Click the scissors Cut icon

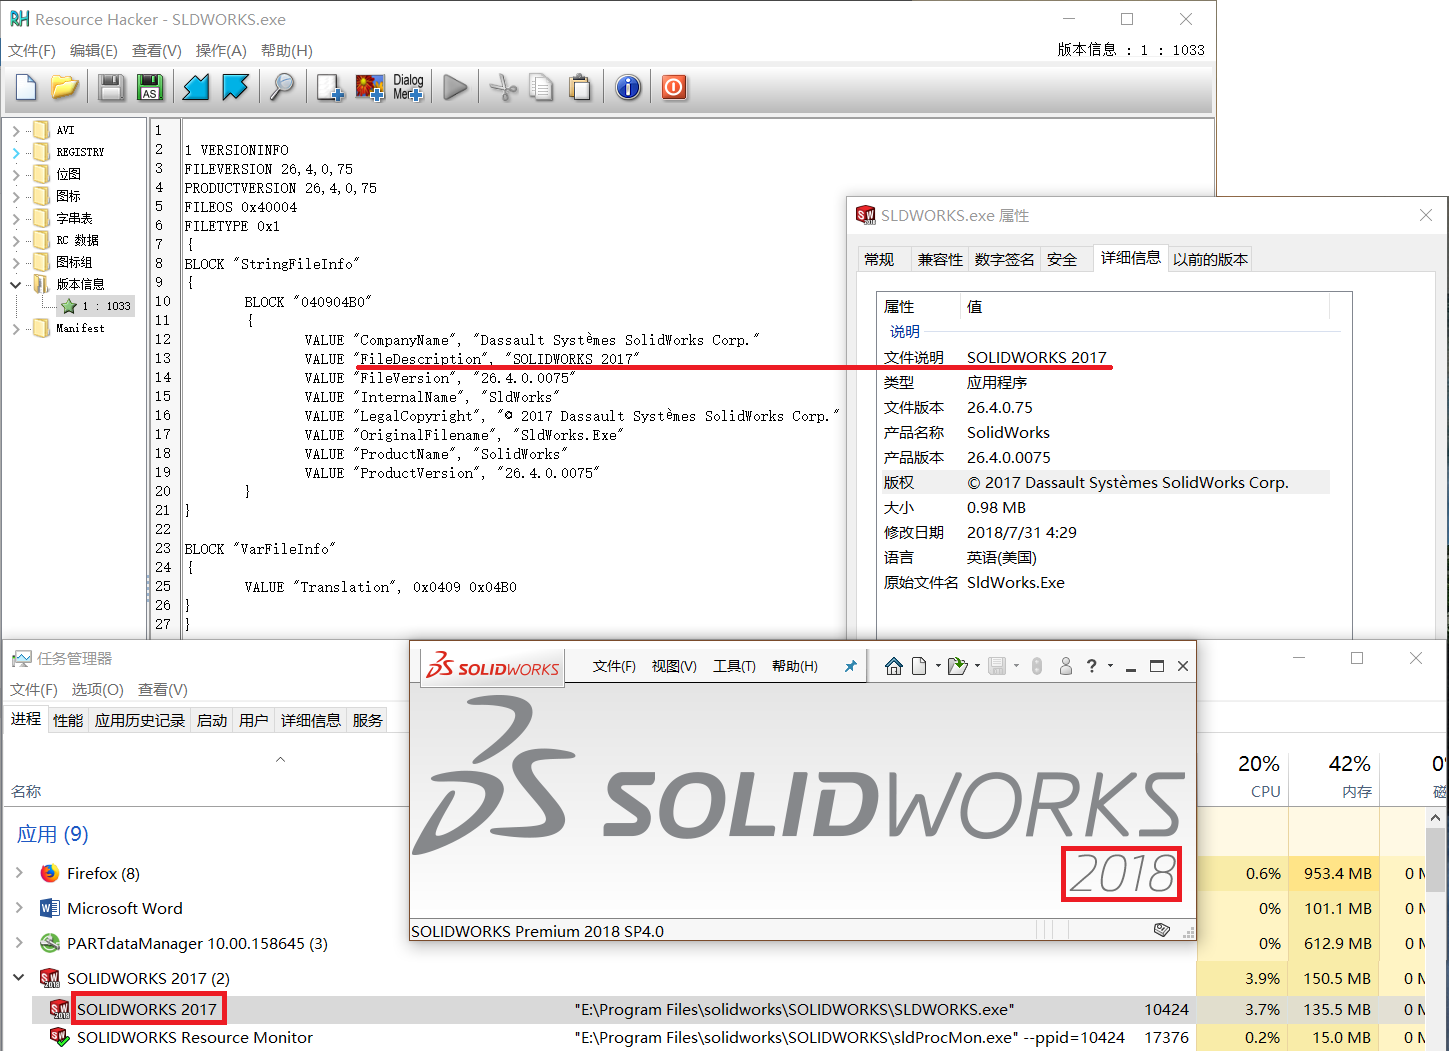click(x=503, y=88)
